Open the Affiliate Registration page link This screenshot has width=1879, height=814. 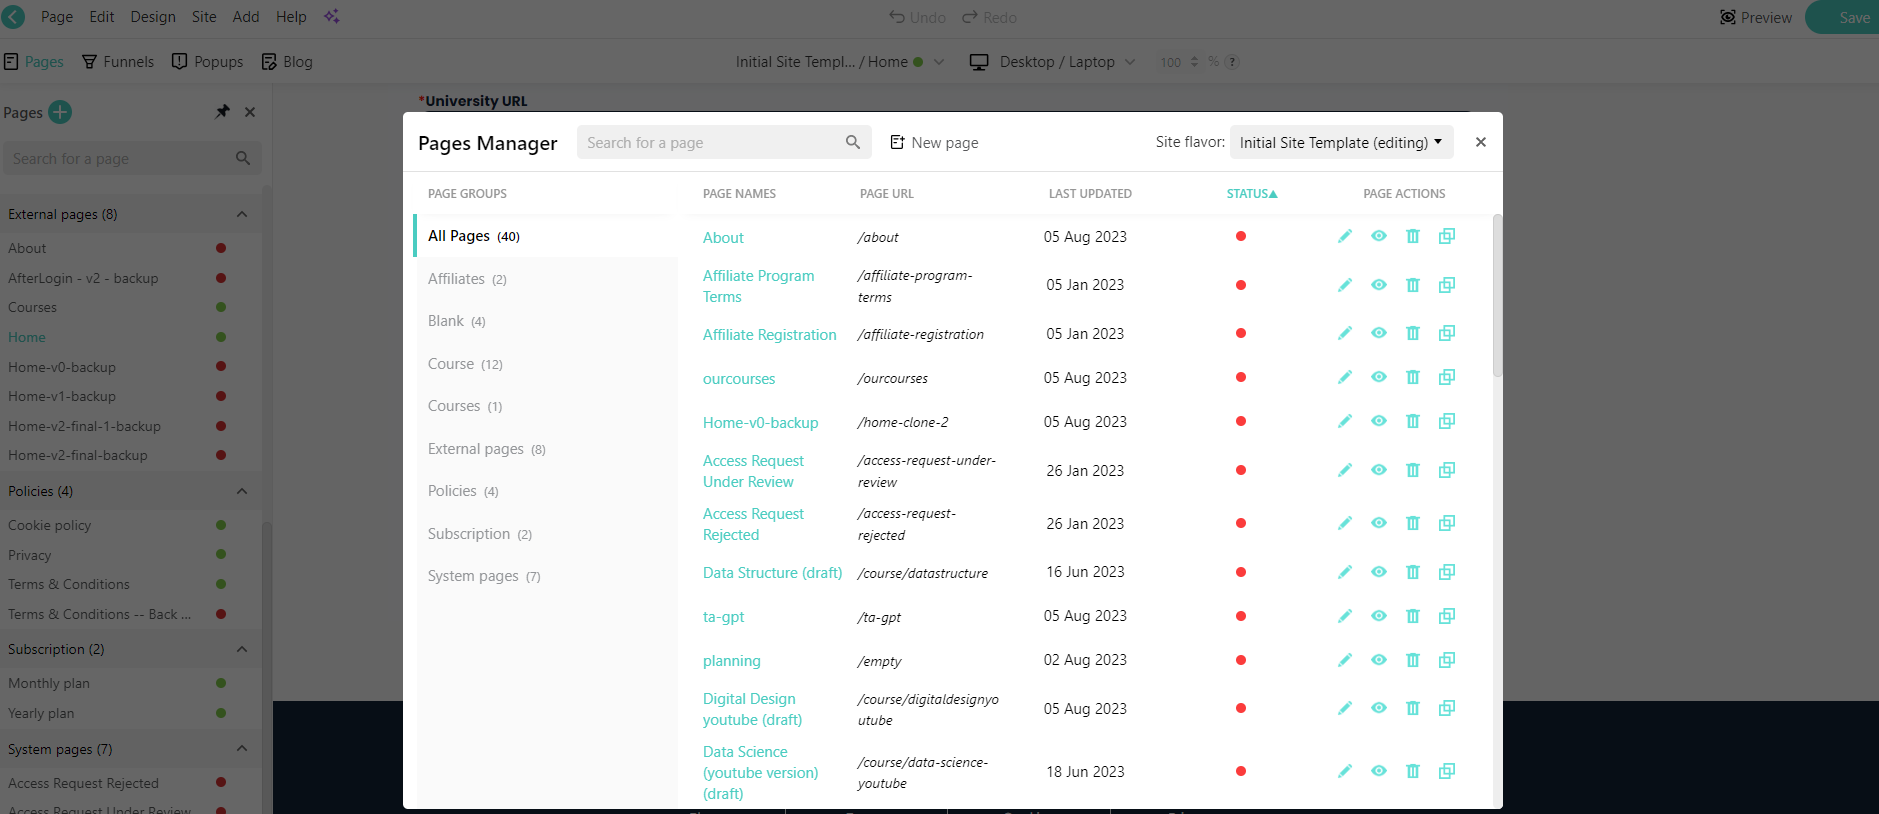[769, 334]
